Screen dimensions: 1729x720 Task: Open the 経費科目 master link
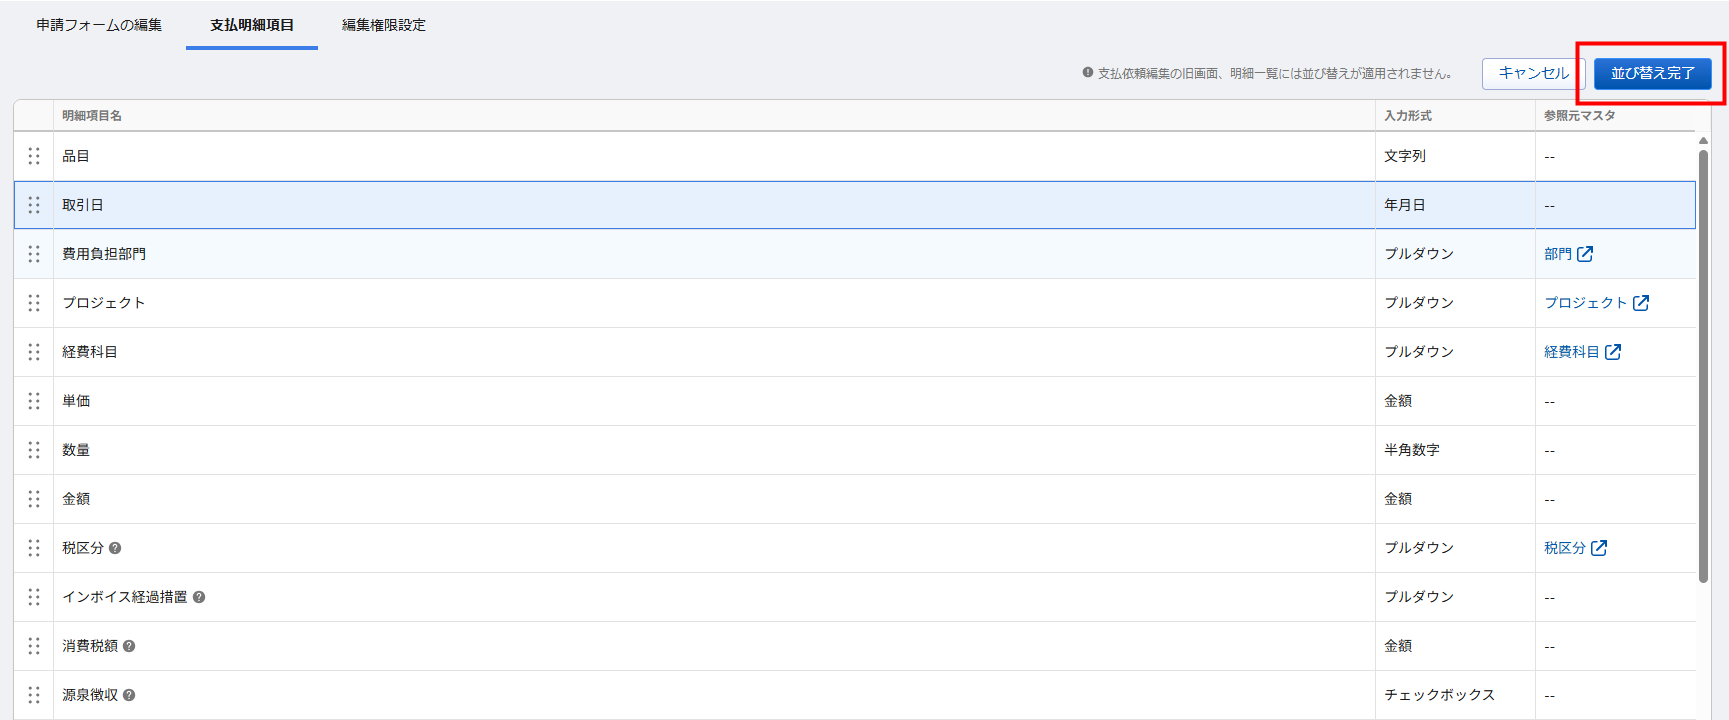pyautogui.click(x=1572, y=352)
